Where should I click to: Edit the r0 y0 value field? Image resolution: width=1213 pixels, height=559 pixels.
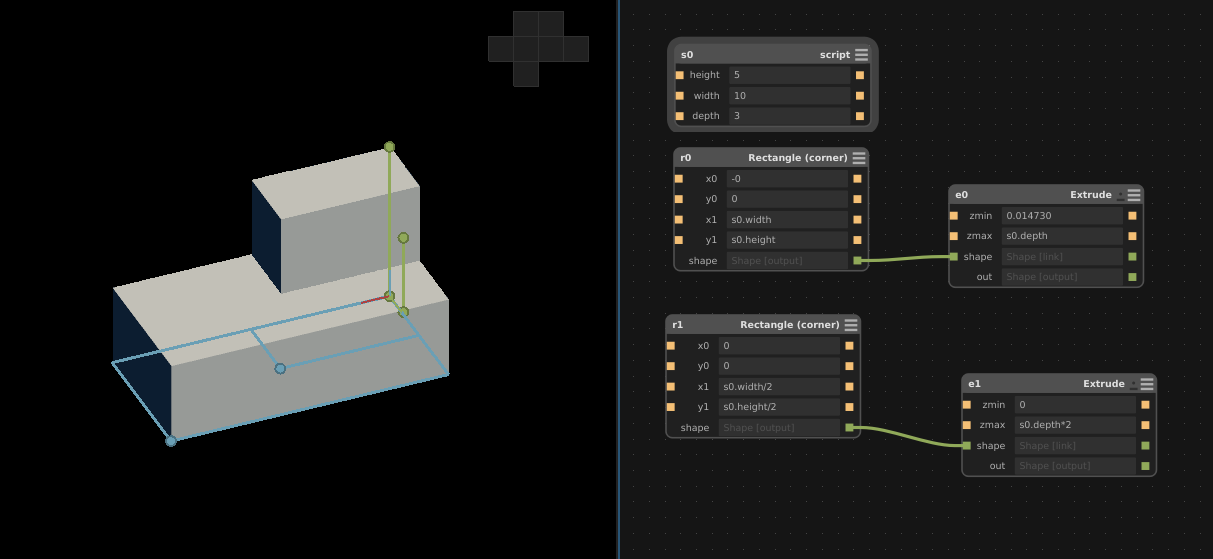click(787, 199)
